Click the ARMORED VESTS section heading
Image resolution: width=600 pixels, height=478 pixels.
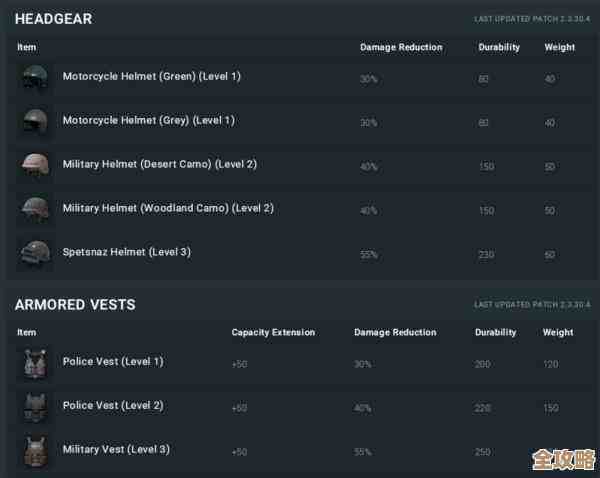(75, 304)
